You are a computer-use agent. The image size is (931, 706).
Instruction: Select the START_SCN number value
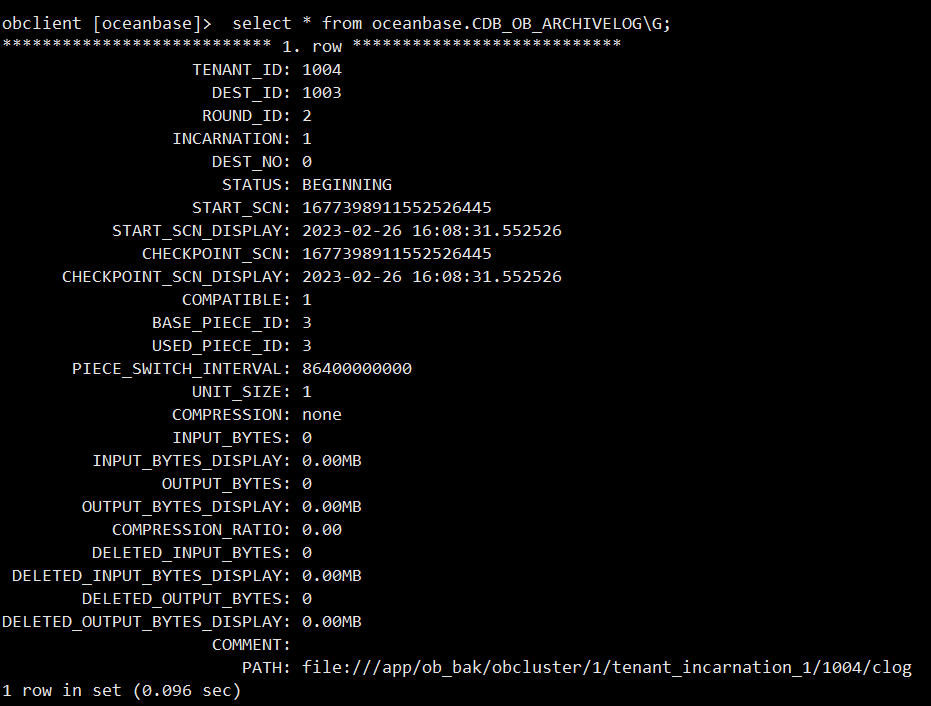[397, 208]
